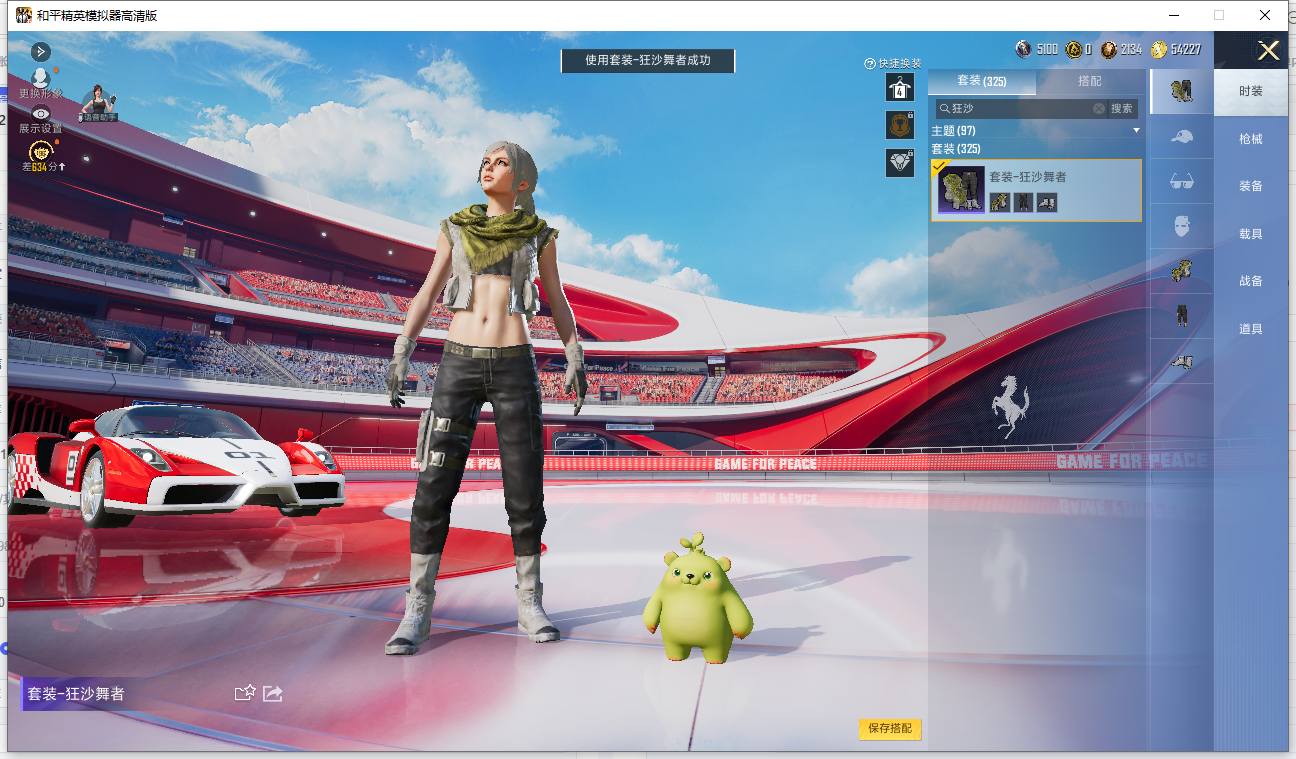This screenshot has width=1296, height=759.
Task: Expand the 主题 (97) dropdown arrow
Action: click(x=1136, y=131)
